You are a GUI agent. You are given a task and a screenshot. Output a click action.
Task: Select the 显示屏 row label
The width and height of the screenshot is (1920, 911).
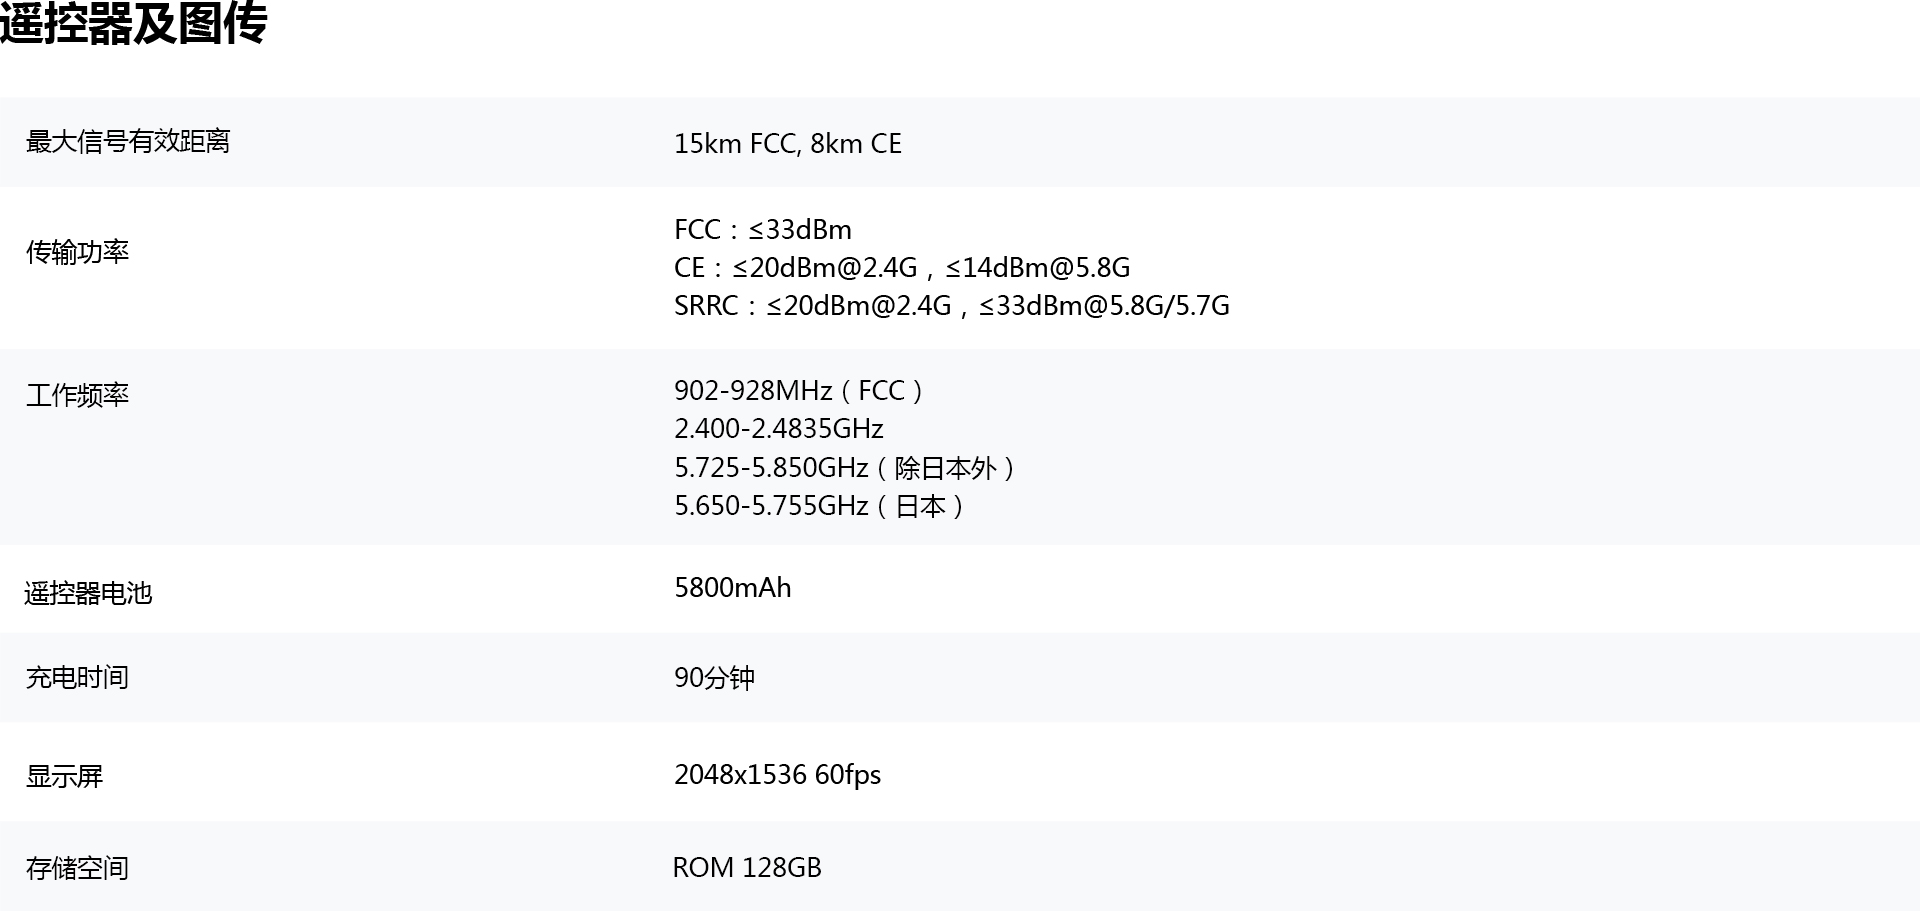point(64,776)
